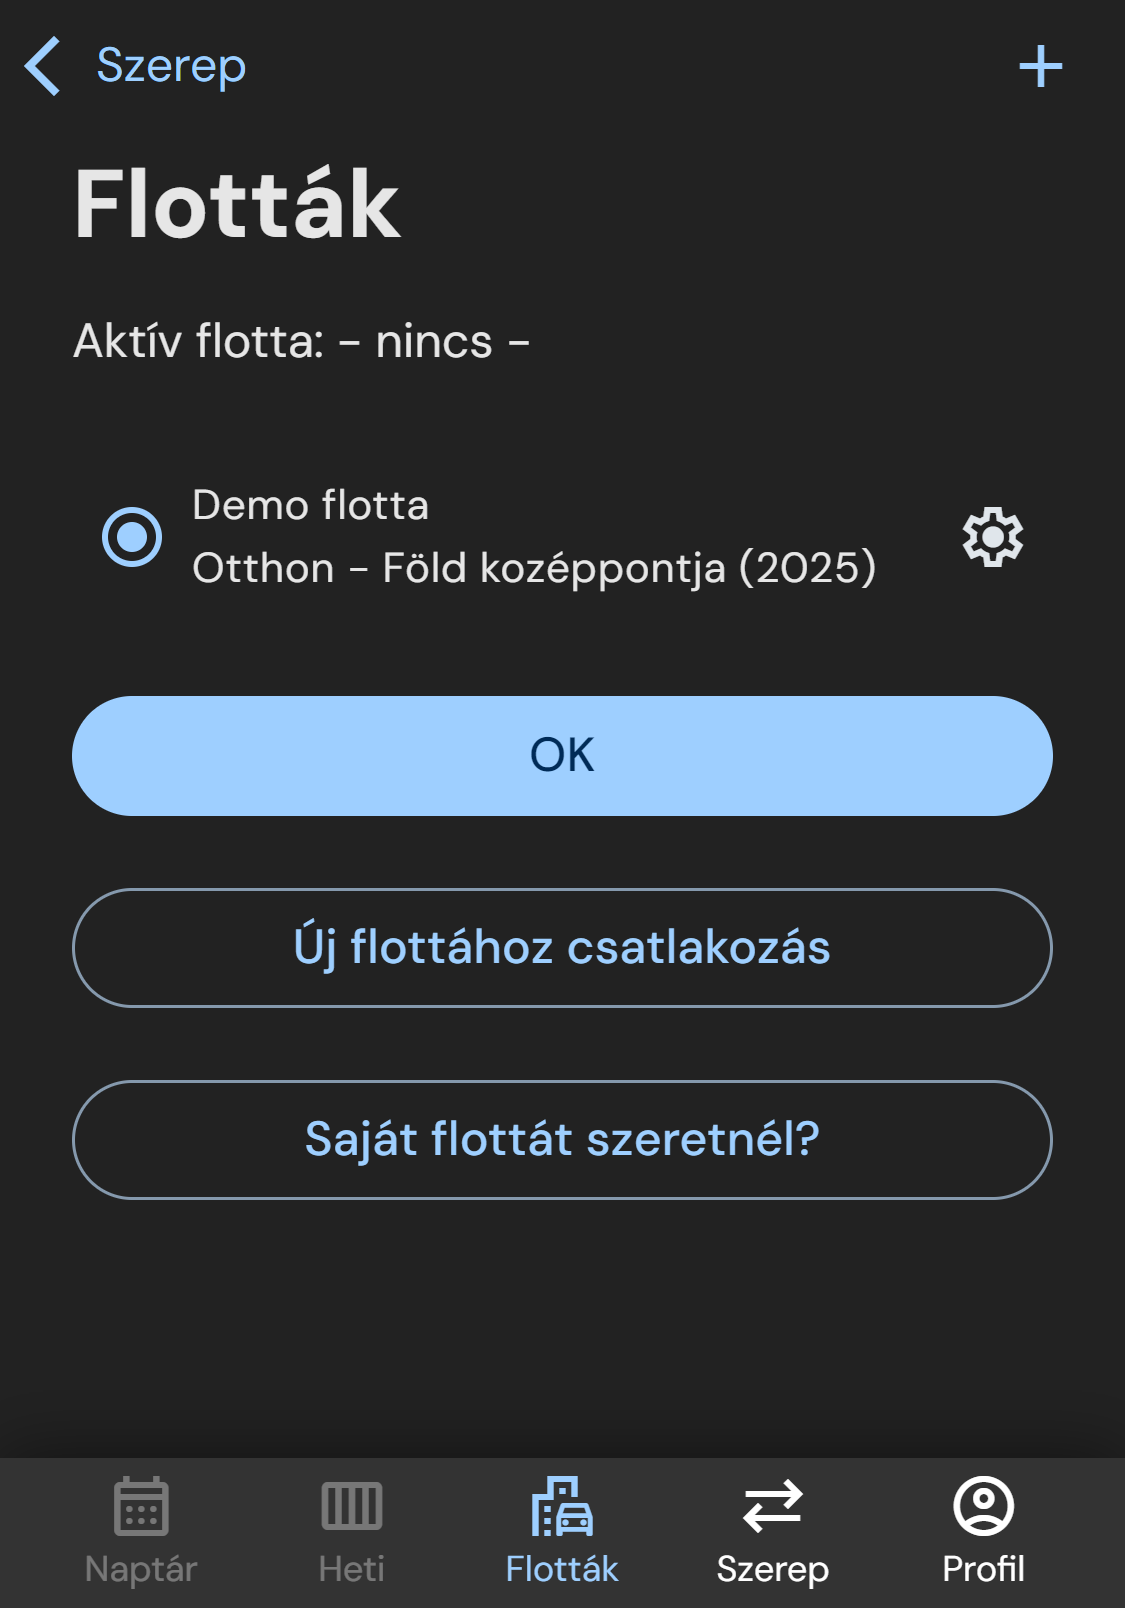
Task: Tap the Naptár calendar icon
Action: point(141,1505)
